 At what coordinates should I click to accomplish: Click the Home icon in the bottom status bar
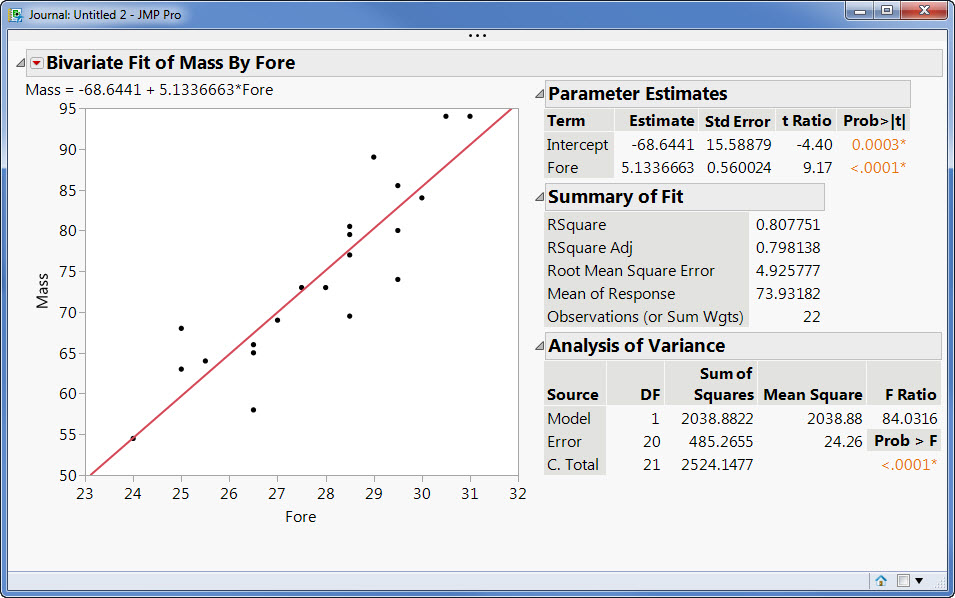coord(881,580)
